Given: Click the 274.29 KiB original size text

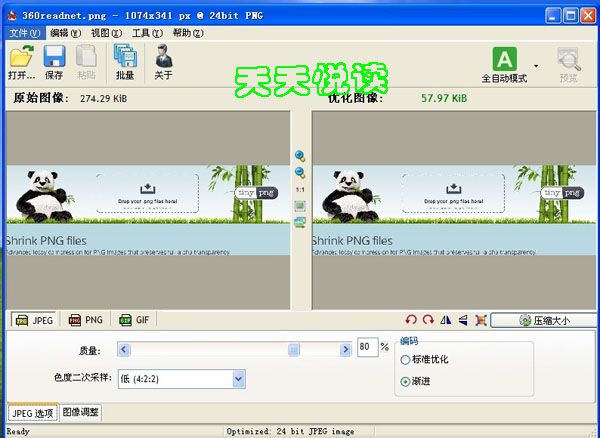Looking at the screenshot, I should tap(103, 99).
